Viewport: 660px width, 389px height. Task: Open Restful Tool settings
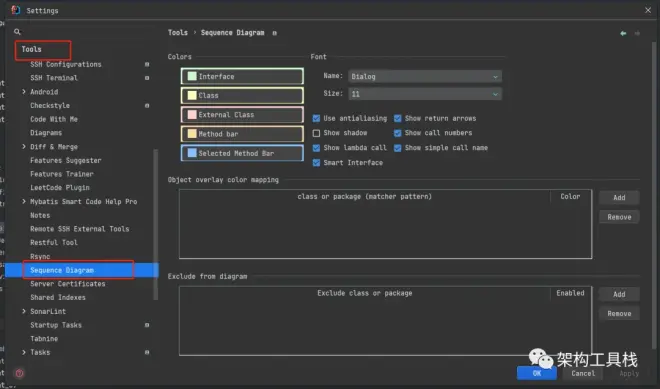[54, 242]
